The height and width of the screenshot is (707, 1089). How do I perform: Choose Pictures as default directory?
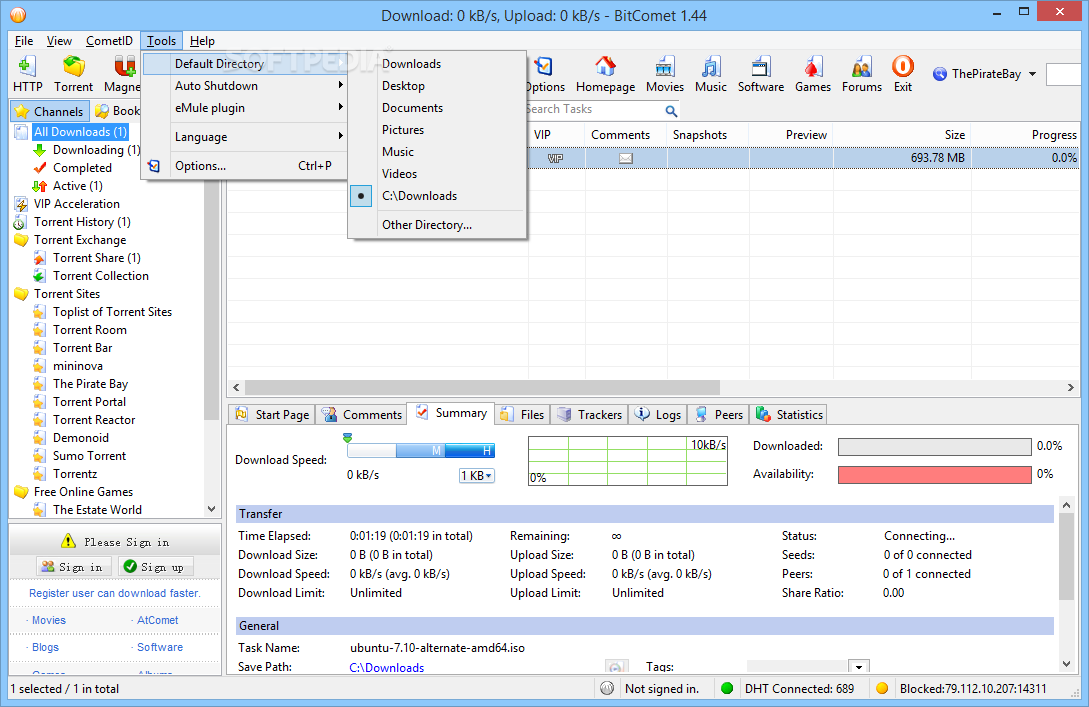438,130
